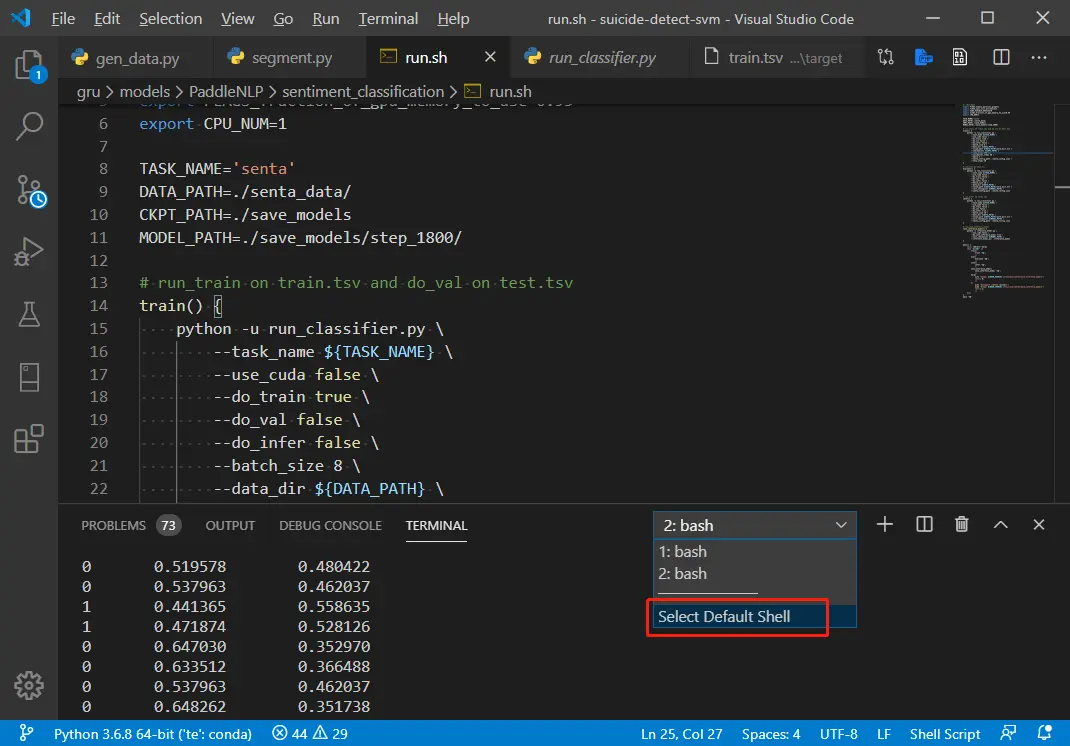Viewport: 1070px width, 746px height.
Task: Open the Notebook icon in activity bar
Action: click(29, 377)
